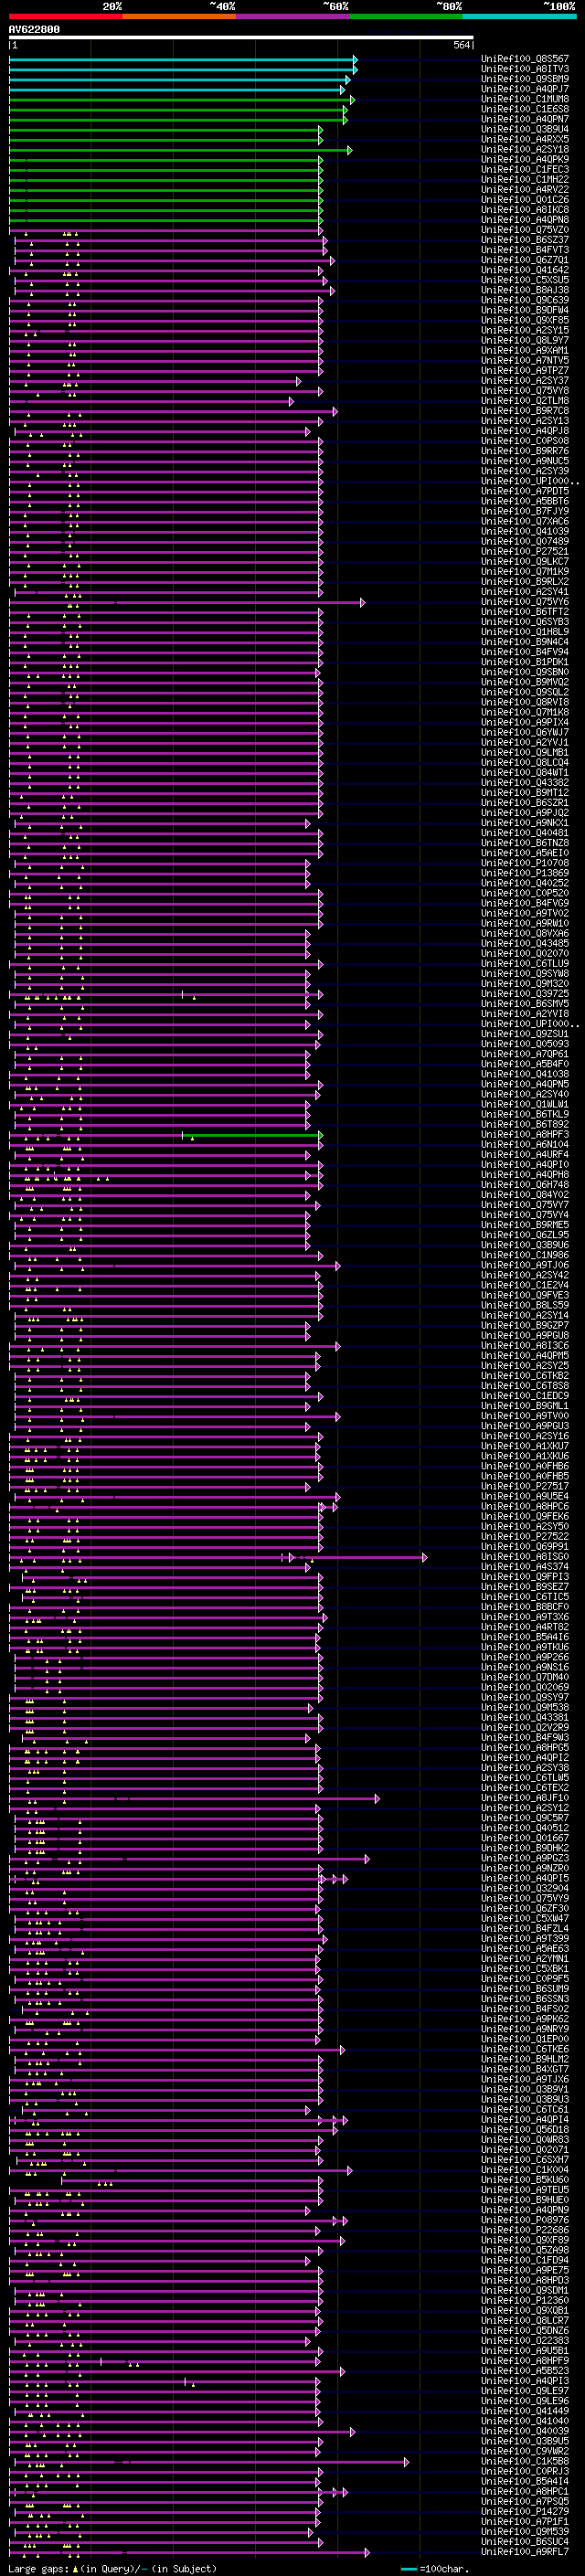
Task: Click the orange ~40% identity legend segment
Action: click(180, 17)
